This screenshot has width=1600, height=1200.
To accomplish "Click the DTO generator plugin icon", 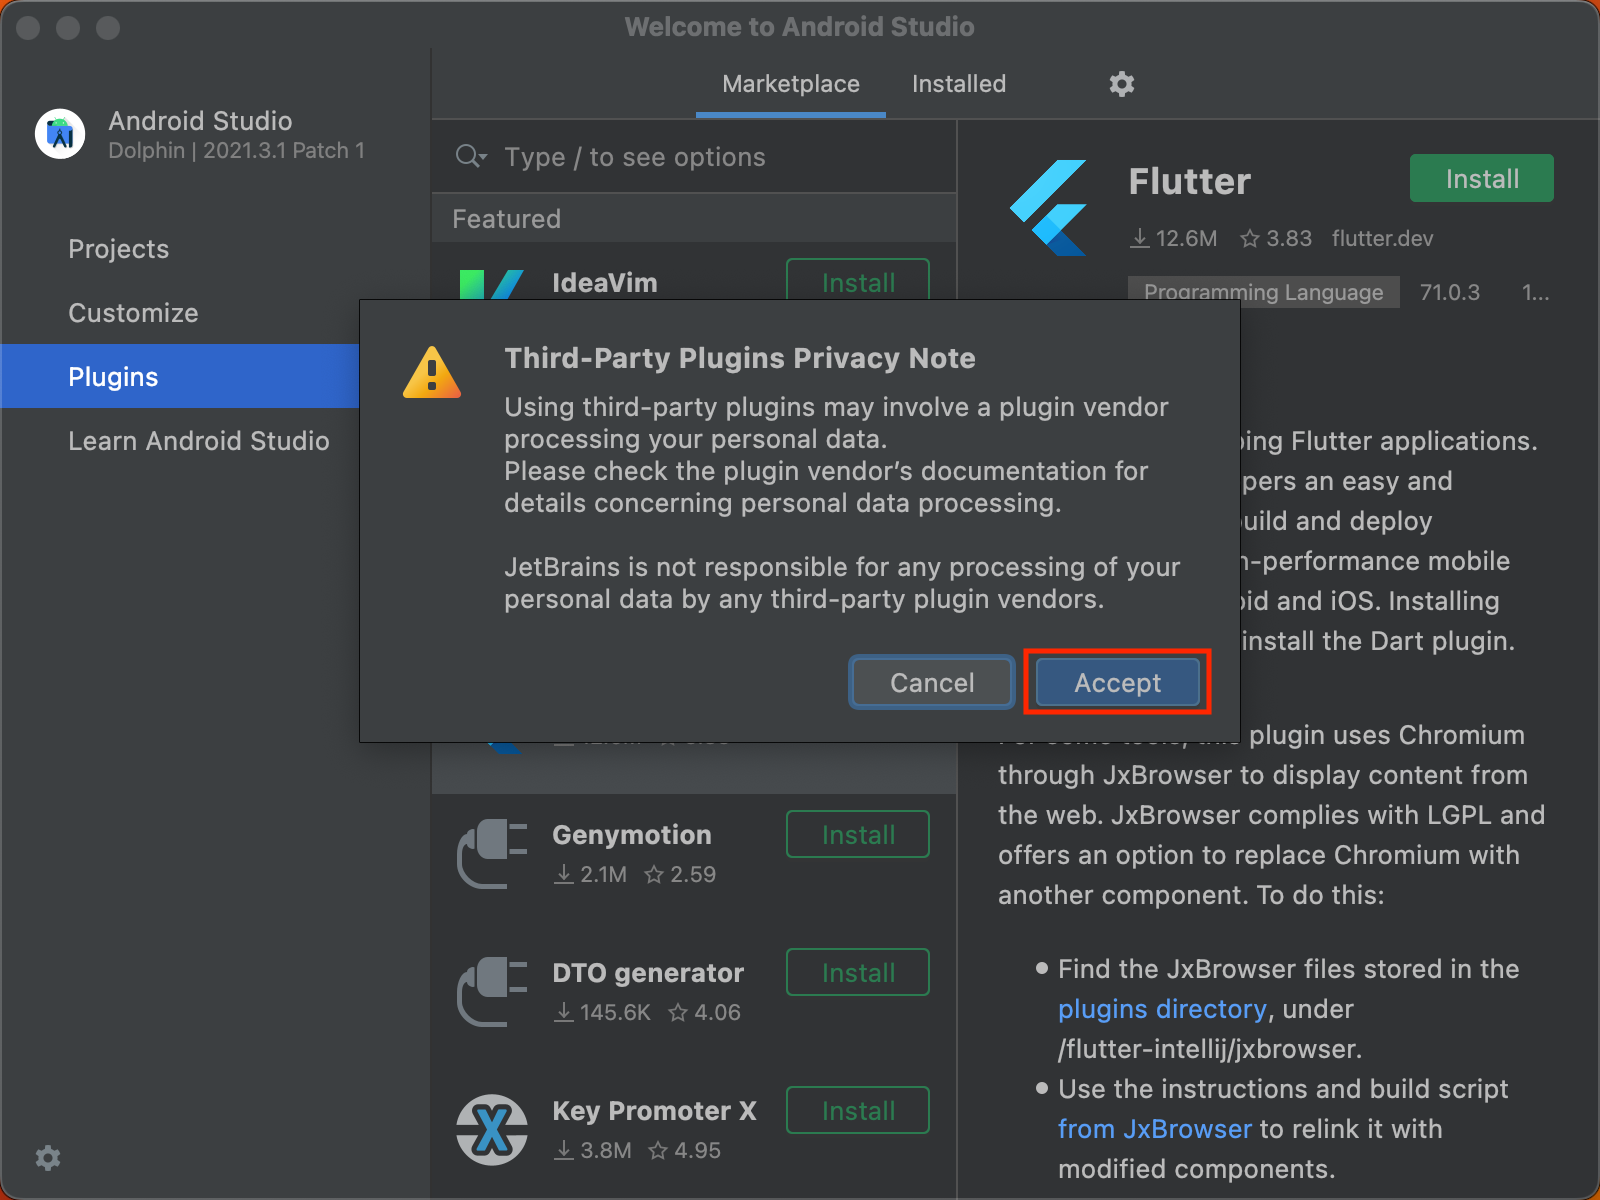I will coord(492,991).
